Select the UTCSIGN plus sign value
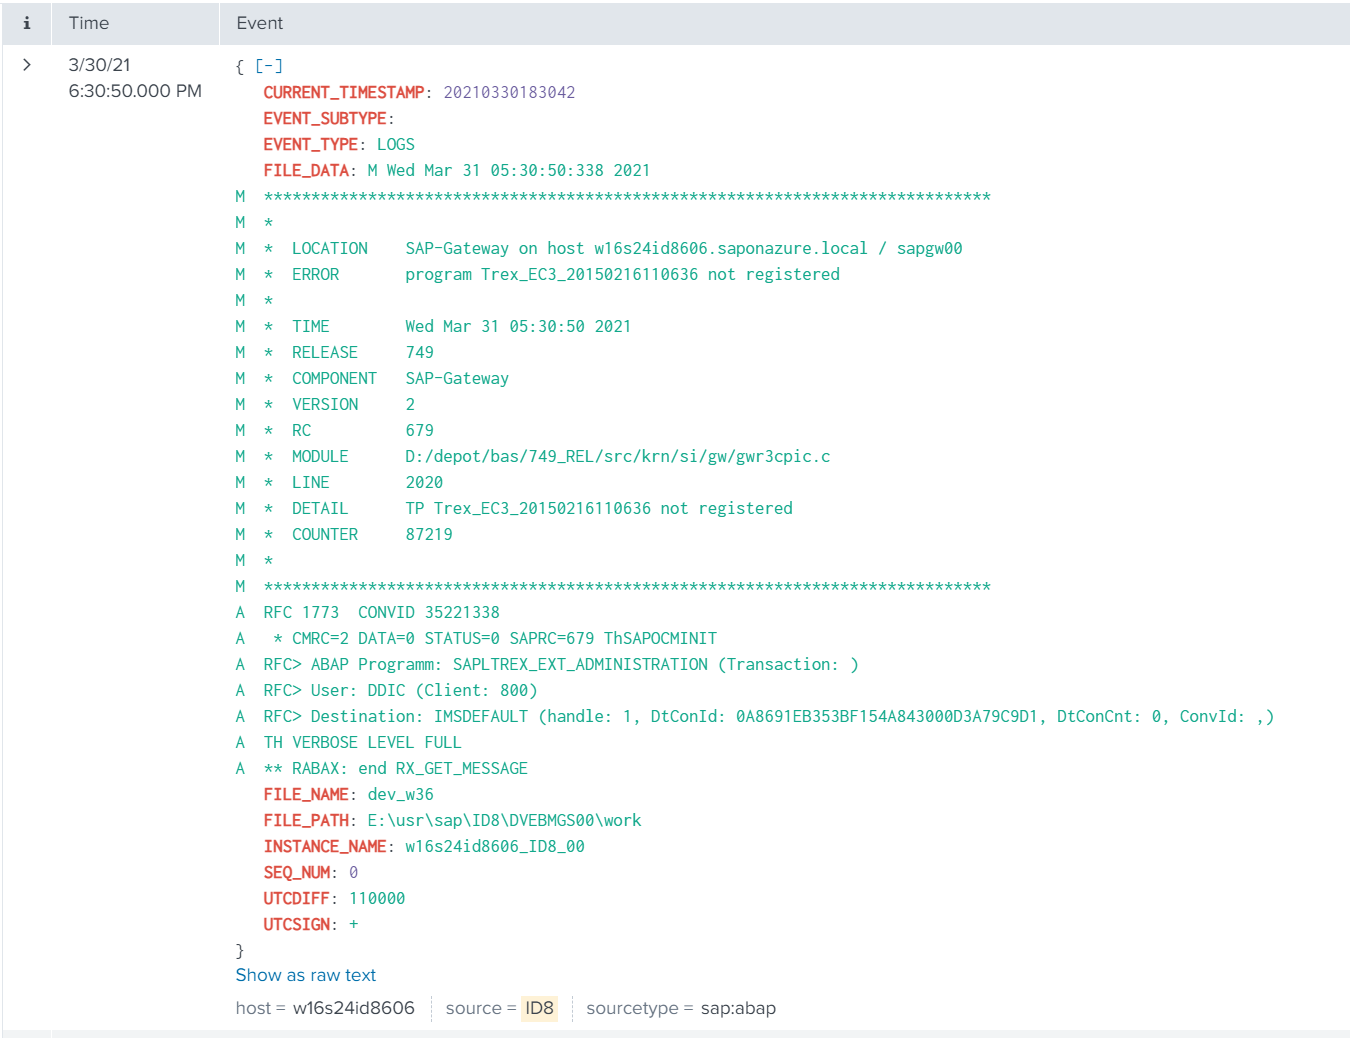This screenshot has height=1038, width=1350. pyautogui.click(x=353, y=924)
